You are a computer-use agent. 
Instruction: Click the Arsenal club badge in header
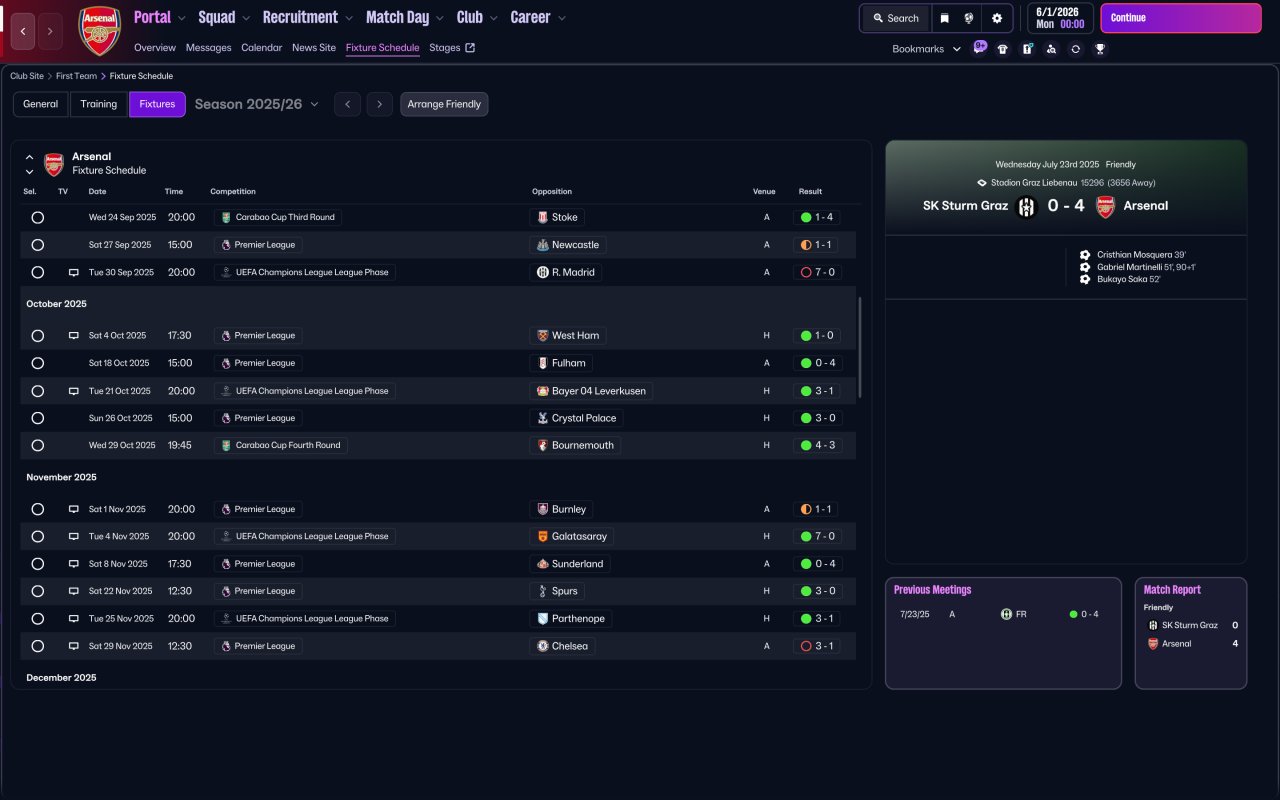click(99, 31)
